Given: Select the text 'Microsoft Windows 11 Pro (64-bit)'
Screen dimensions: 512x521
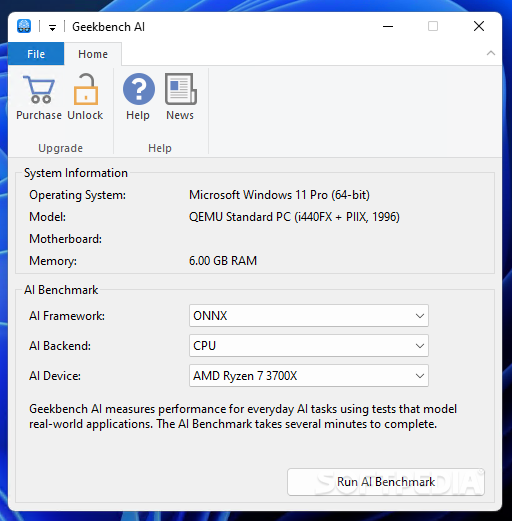Looking at the screenshot, I should coord(279,195).
